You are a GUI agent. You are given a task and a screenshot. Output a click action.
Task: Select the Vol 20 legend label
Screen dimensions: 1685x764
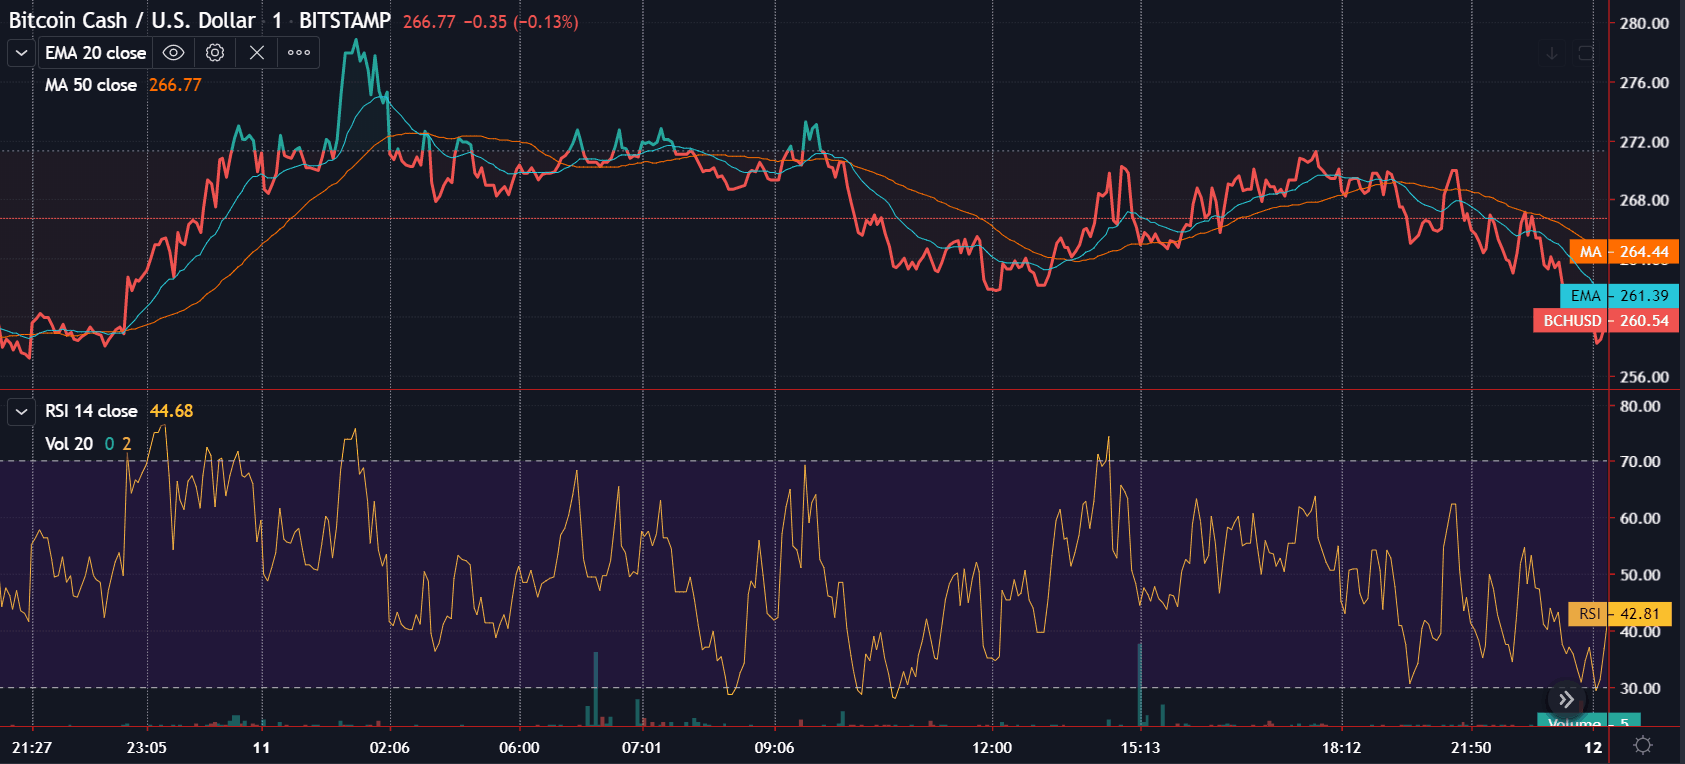coord(69,443)
